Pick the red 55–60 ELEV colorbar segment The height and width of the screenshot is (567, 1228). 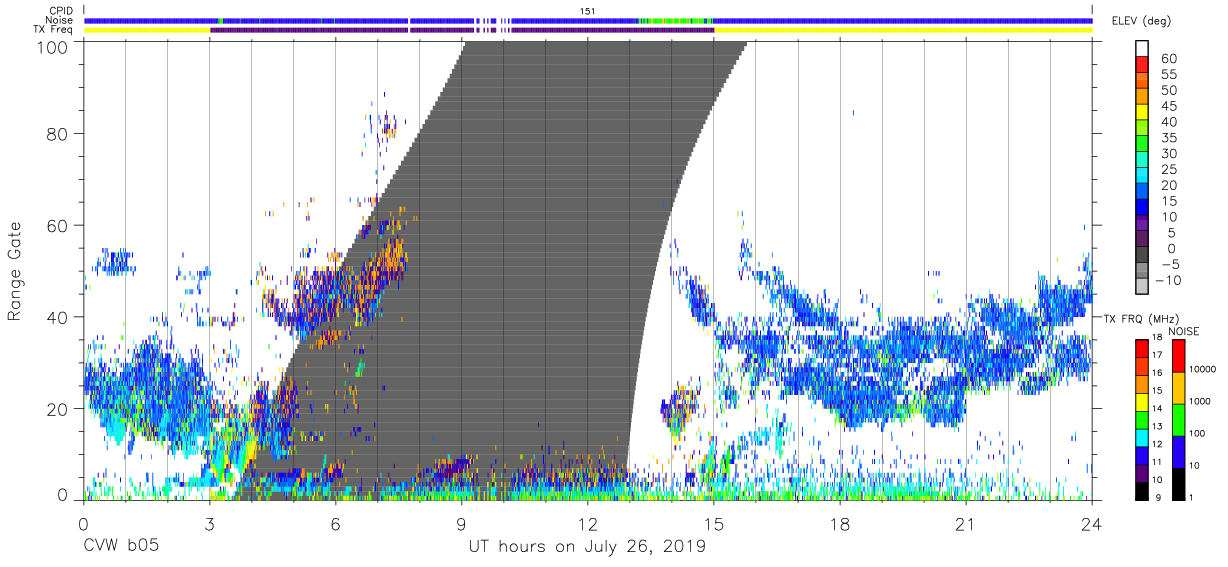pyautogui.click(x=1143, y=66)
